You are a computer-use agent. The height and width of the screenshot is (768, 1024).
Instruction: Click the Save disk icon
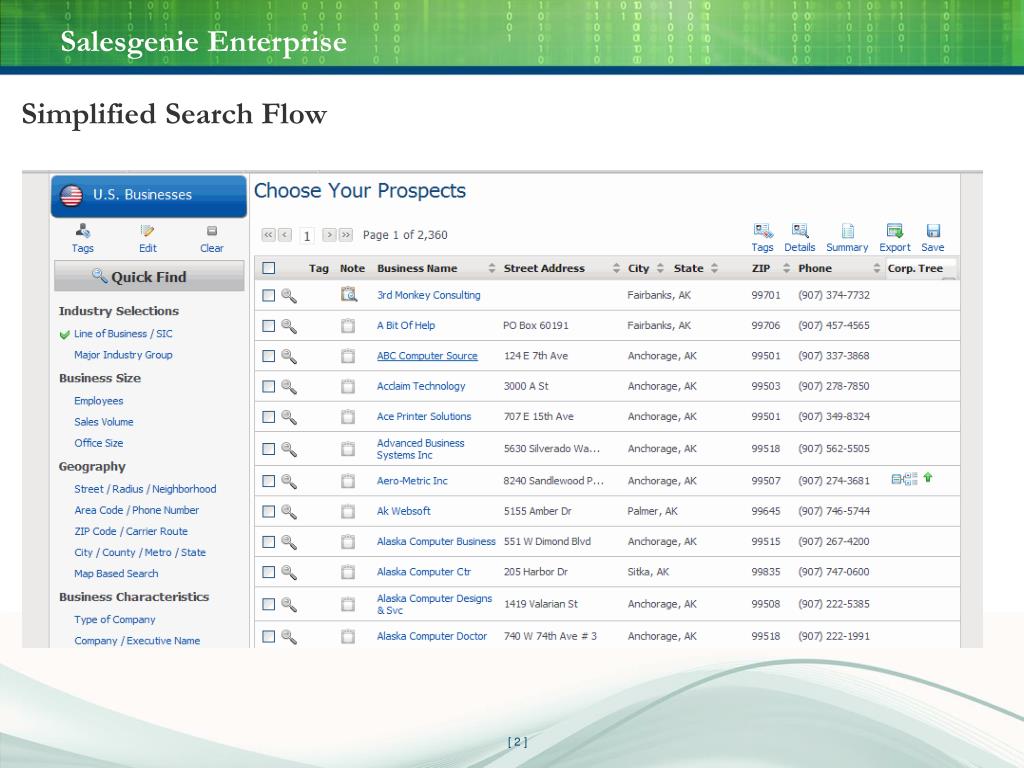[933, 231]
